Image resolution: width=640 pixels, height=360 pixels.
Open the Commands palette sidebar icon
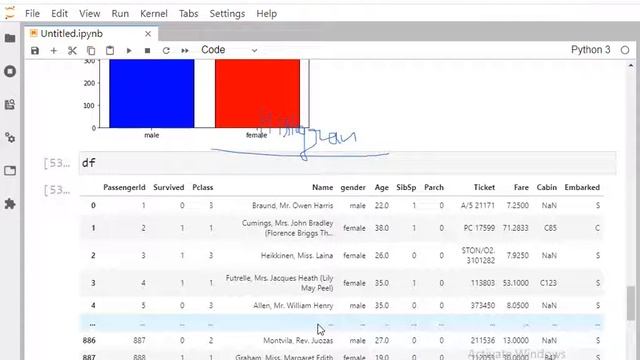click(x=10, y=104)
